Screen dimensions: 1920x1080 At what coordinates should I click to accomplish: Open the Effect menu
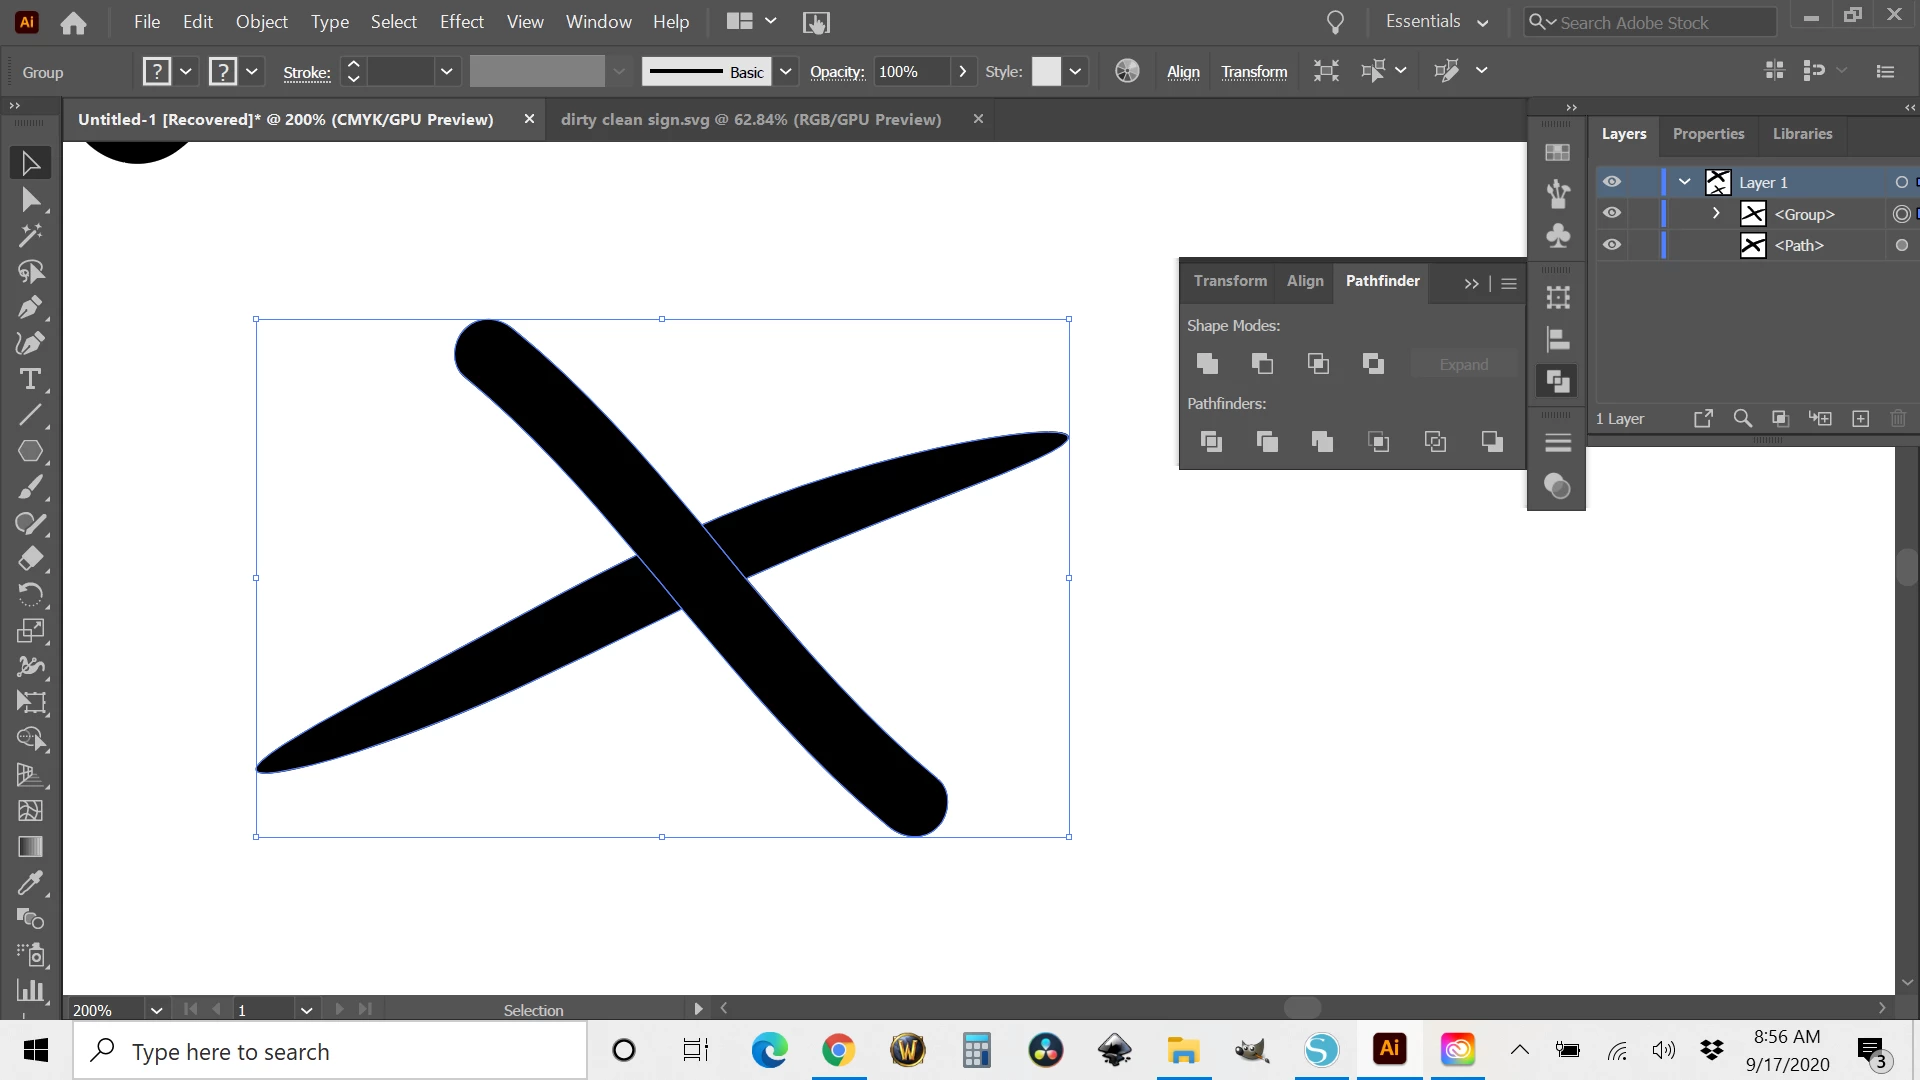click(461, 22)
